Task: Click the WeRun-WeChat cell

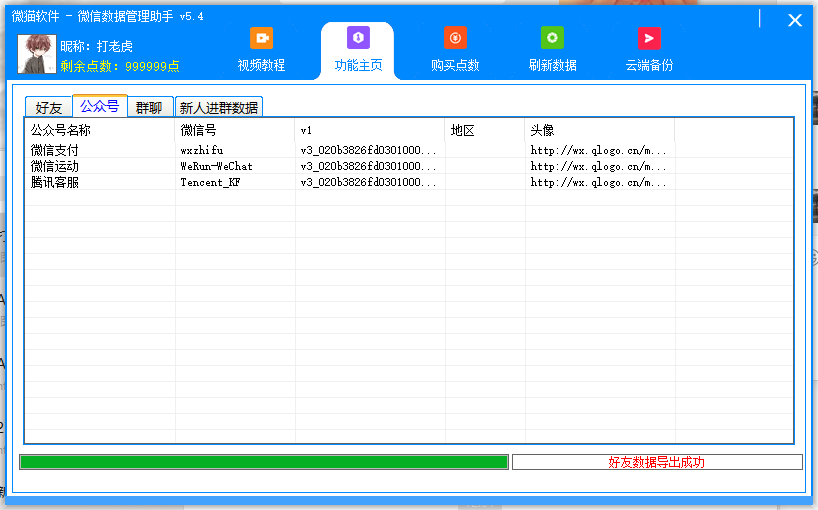Action: point(216,166)
